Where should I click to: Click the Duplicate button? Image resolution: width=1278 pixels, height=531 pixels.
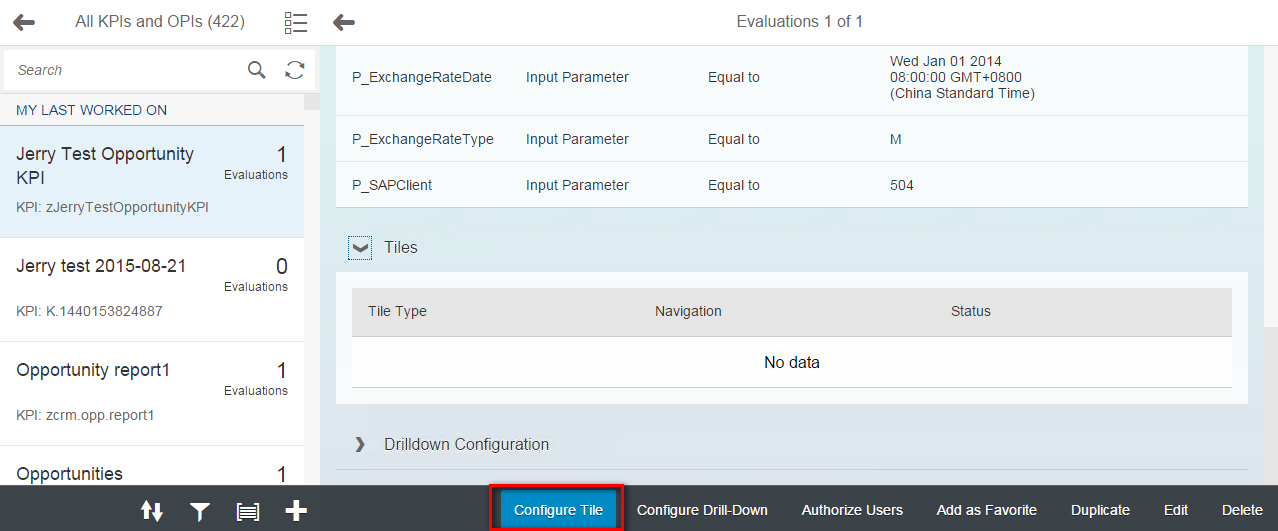1100,510
